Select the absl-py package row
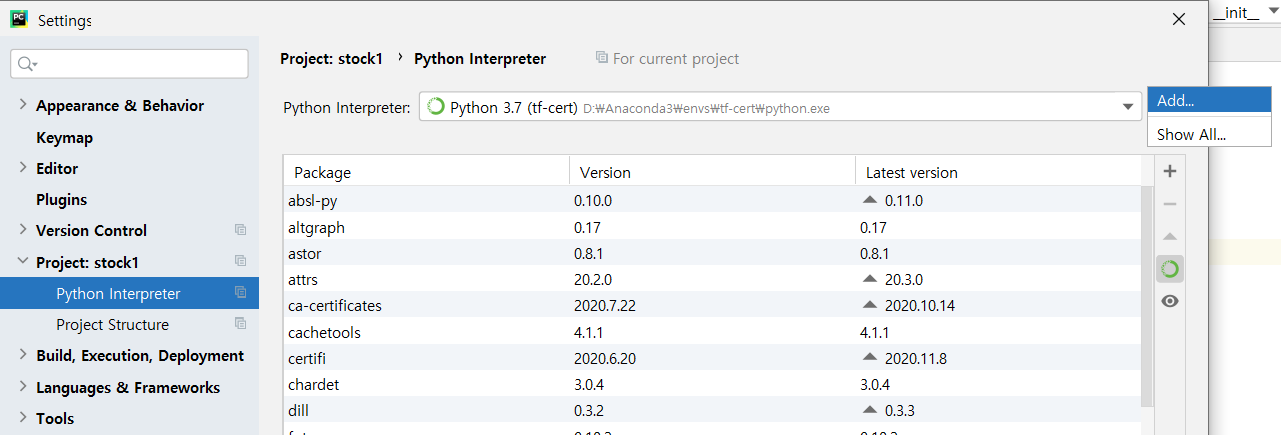Image resolution: width=1281 pixels, height=435 pixels. (x=712, y=200)
